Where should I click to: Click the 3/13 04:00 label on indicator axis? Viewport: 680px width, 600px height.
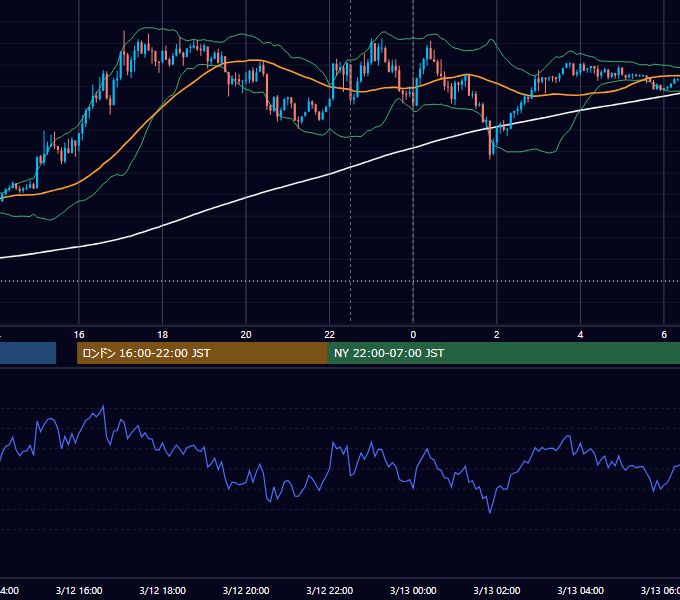coord(580,590)
